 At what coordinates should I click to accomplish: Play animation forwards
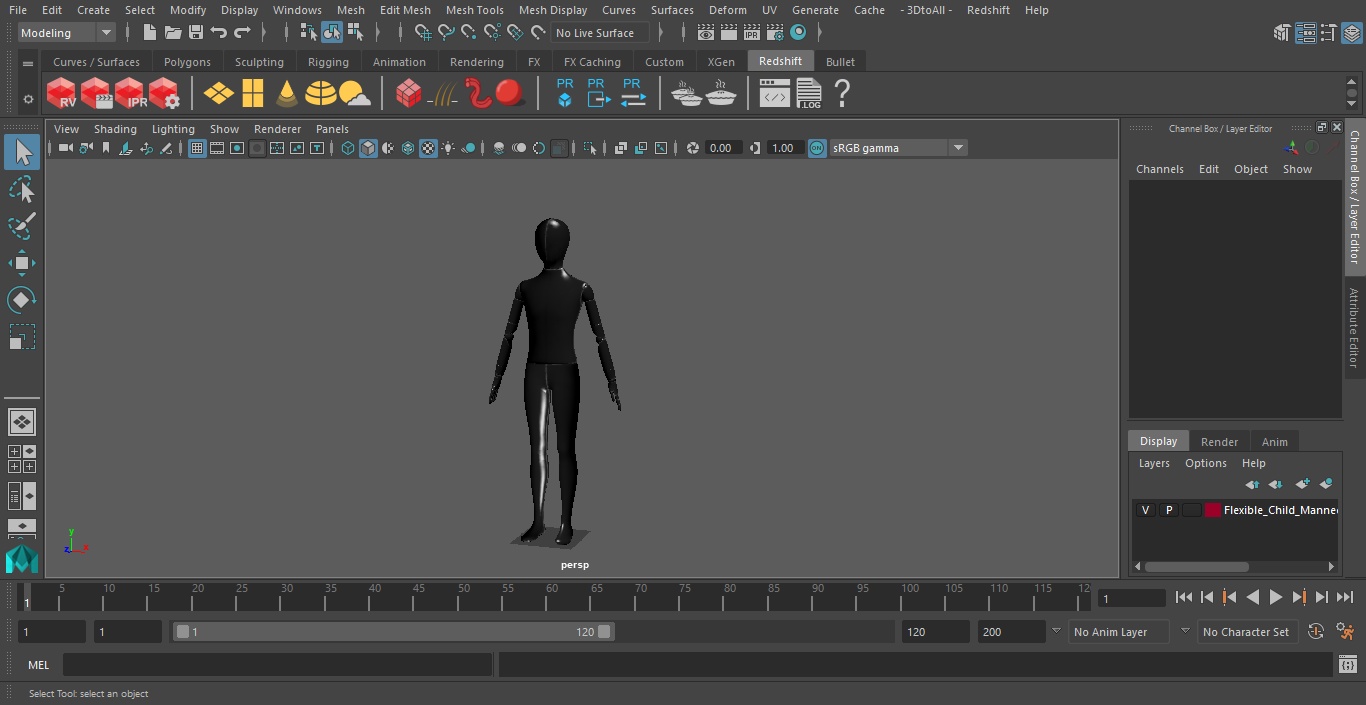[1275, 597]
